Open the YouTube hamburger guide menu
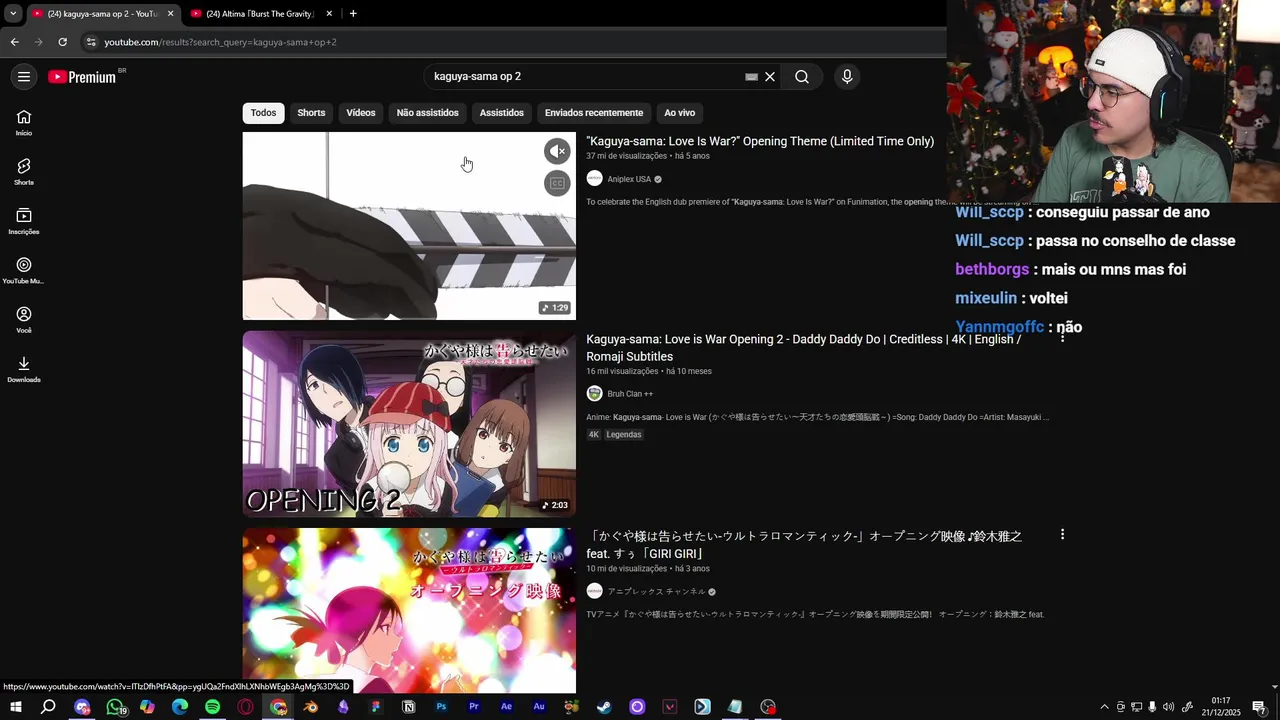Image resolution: width=1280 pixels, height=720 pixels. (24, 77)
